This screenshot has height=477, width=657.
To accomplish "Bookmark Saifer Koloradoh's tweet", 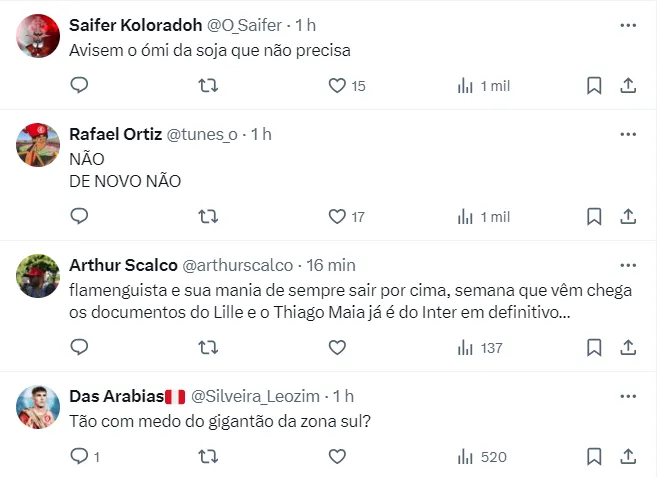I will (594, 86).
